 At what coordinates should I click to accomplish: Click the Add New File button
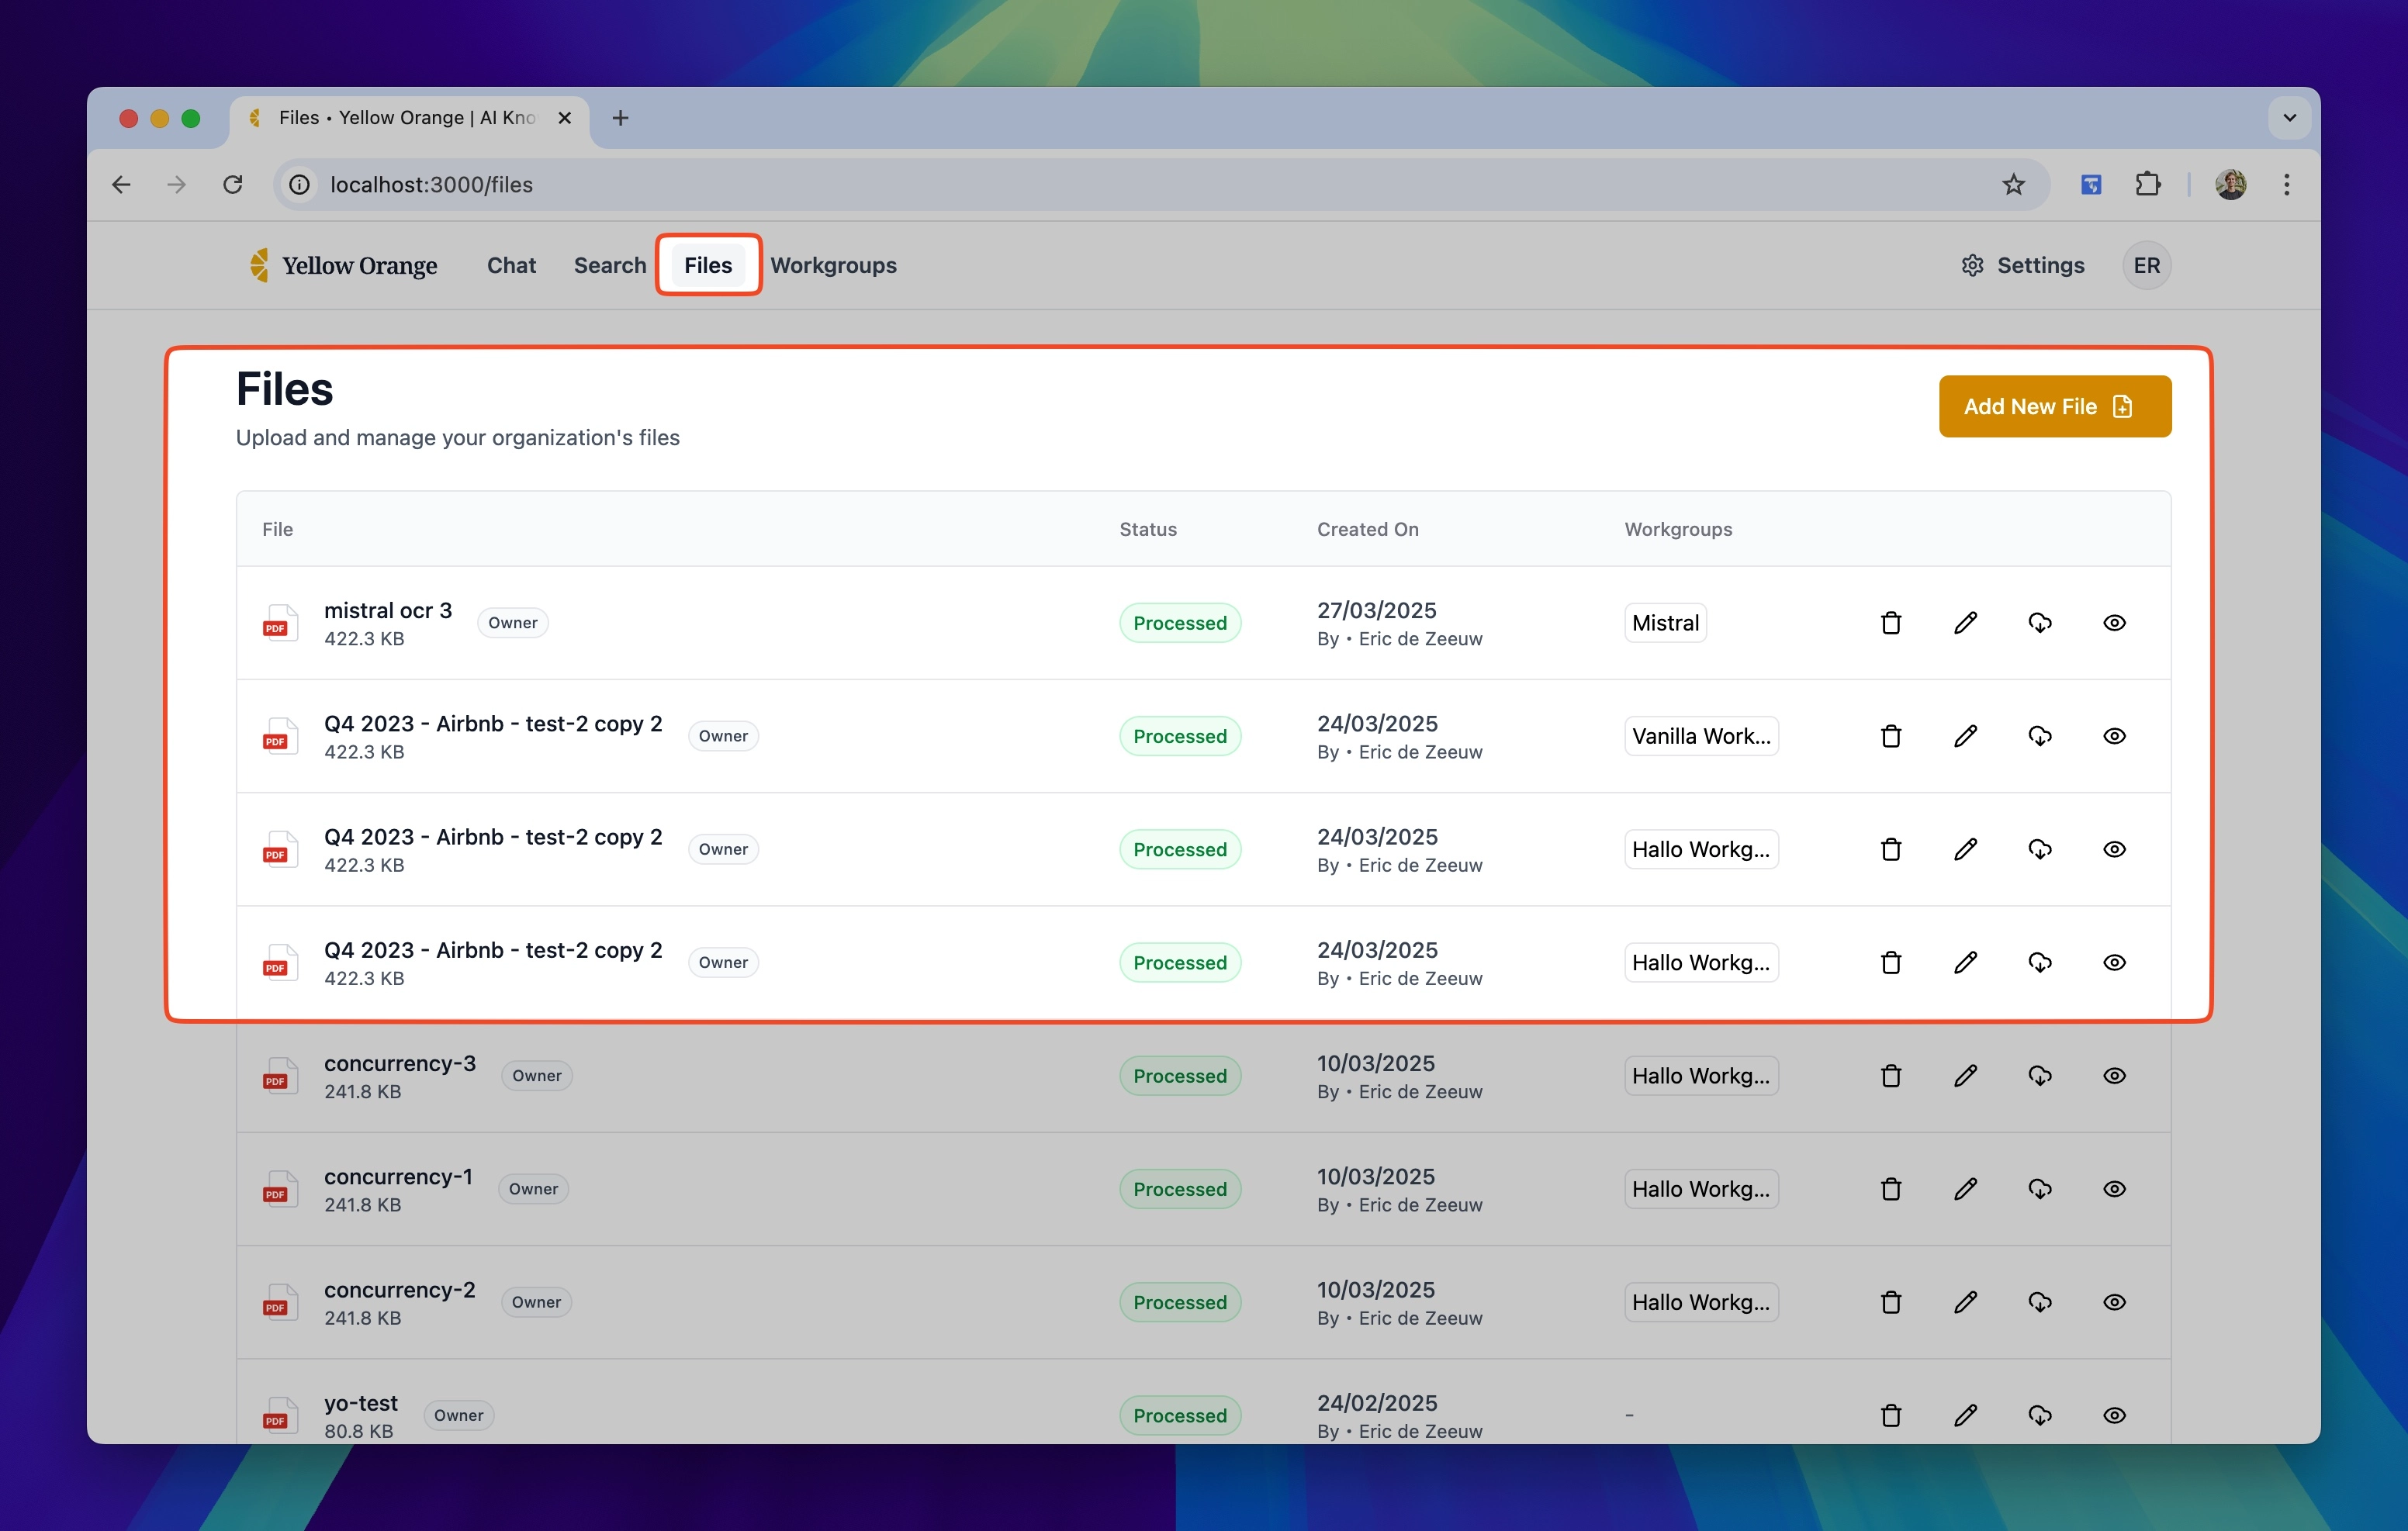click(2054, 406)
